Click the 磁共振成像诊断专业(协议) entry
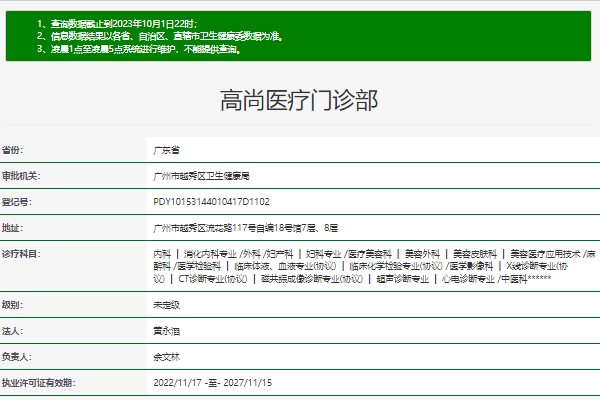 click(311, 279)
